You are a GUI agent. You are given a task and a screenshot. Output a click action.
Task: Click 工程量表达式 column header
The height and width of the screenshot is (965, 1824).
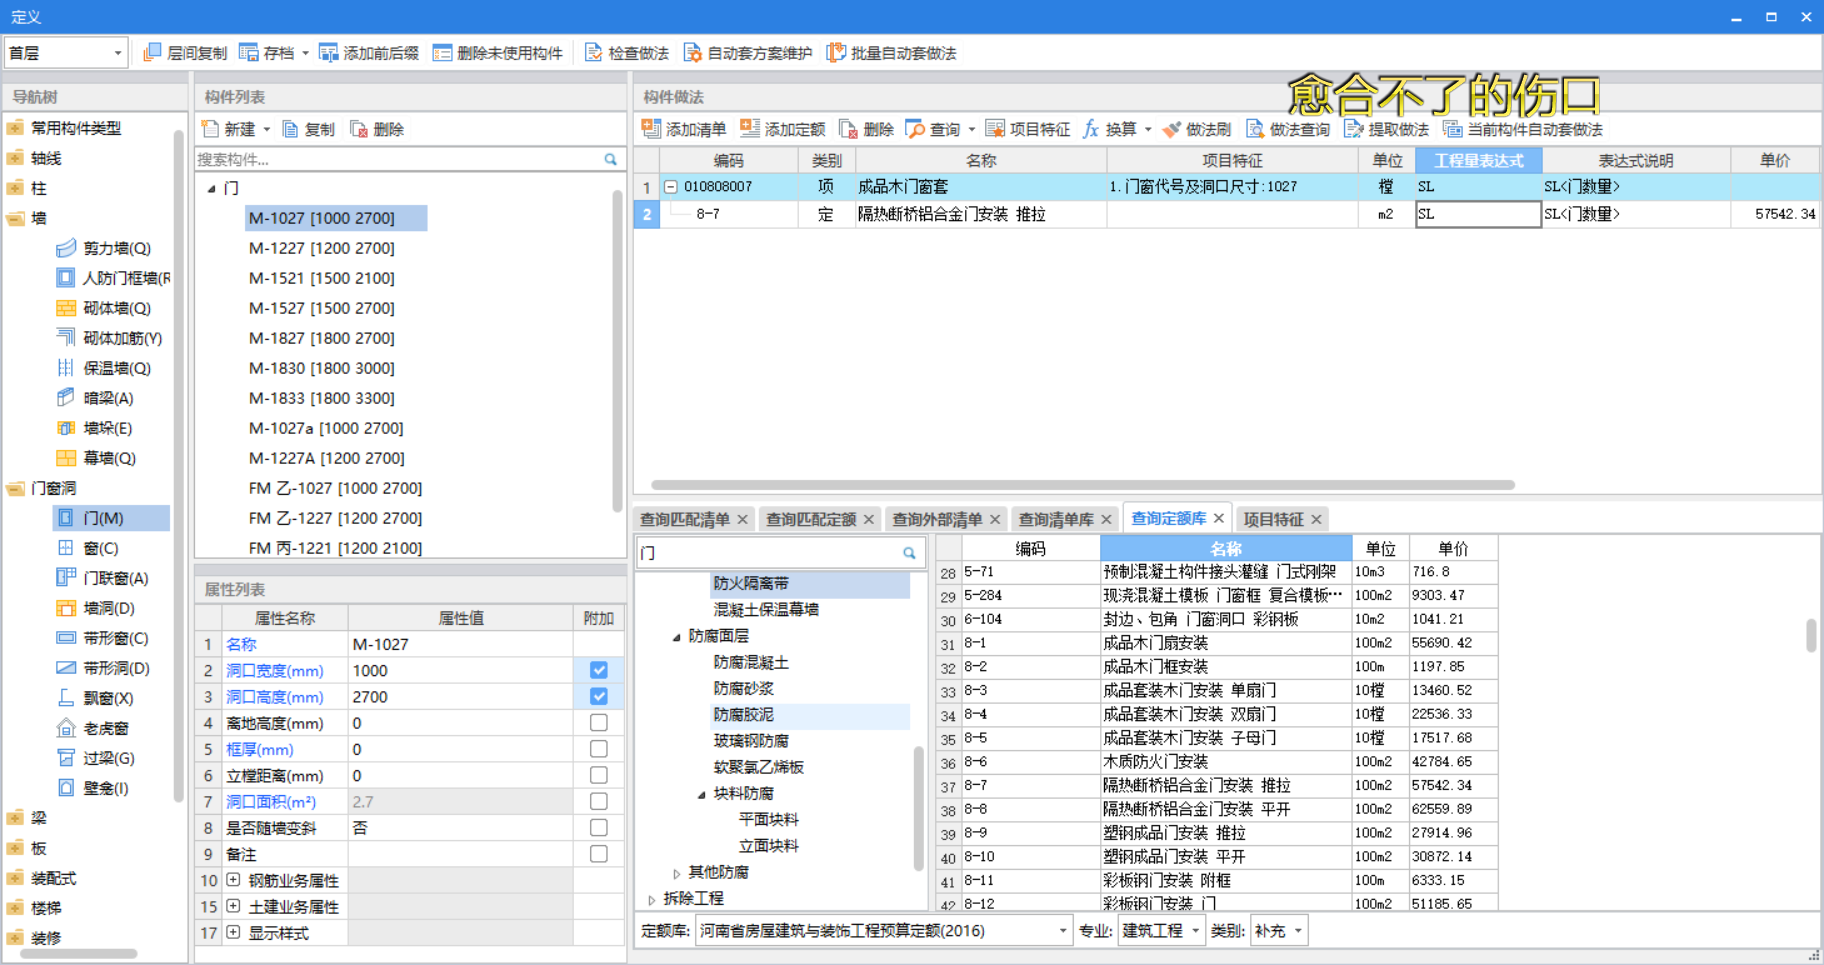coord(1478,160)
